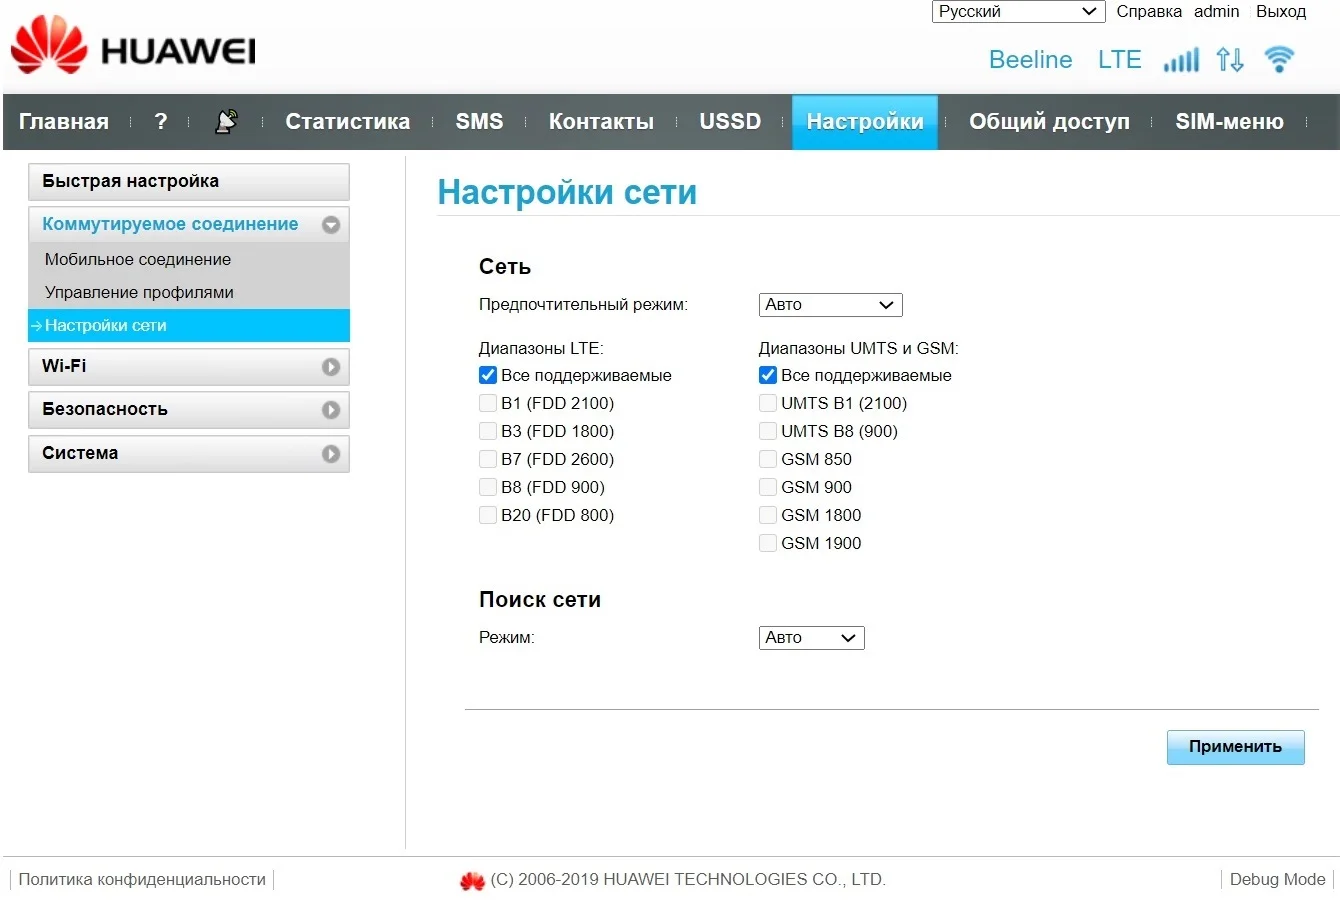
Task: Click the Huawei logo in header
Action: pos(133,47)
